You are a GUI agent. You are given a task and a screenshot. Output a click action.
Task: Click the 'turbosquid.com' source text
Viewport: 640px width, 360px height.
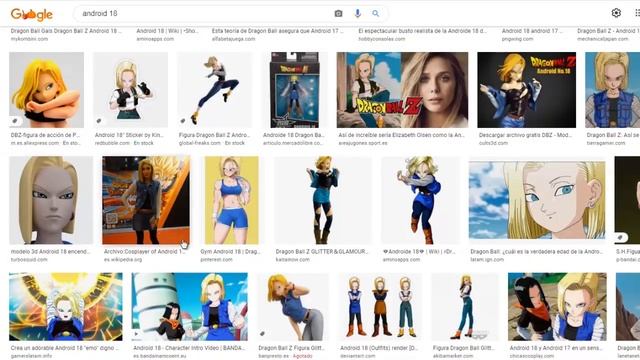pos(29,260)
